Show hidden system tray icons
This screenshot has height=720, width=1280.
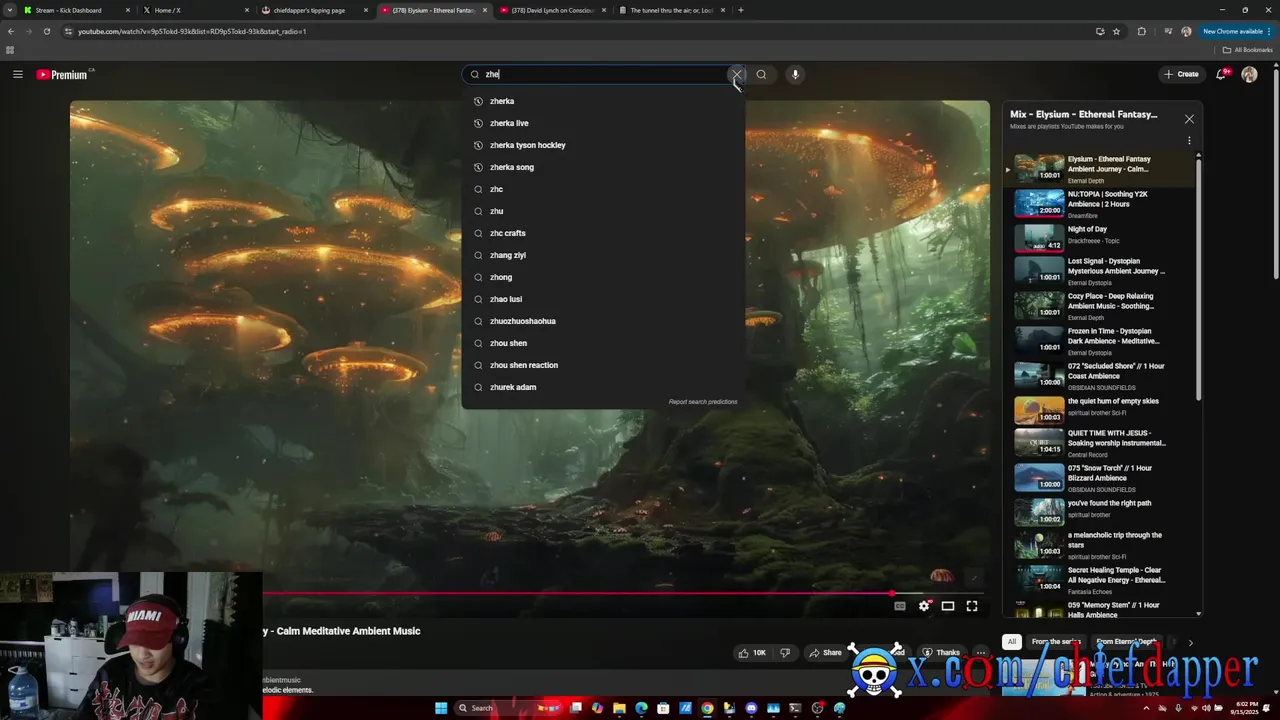[1147, 708]
